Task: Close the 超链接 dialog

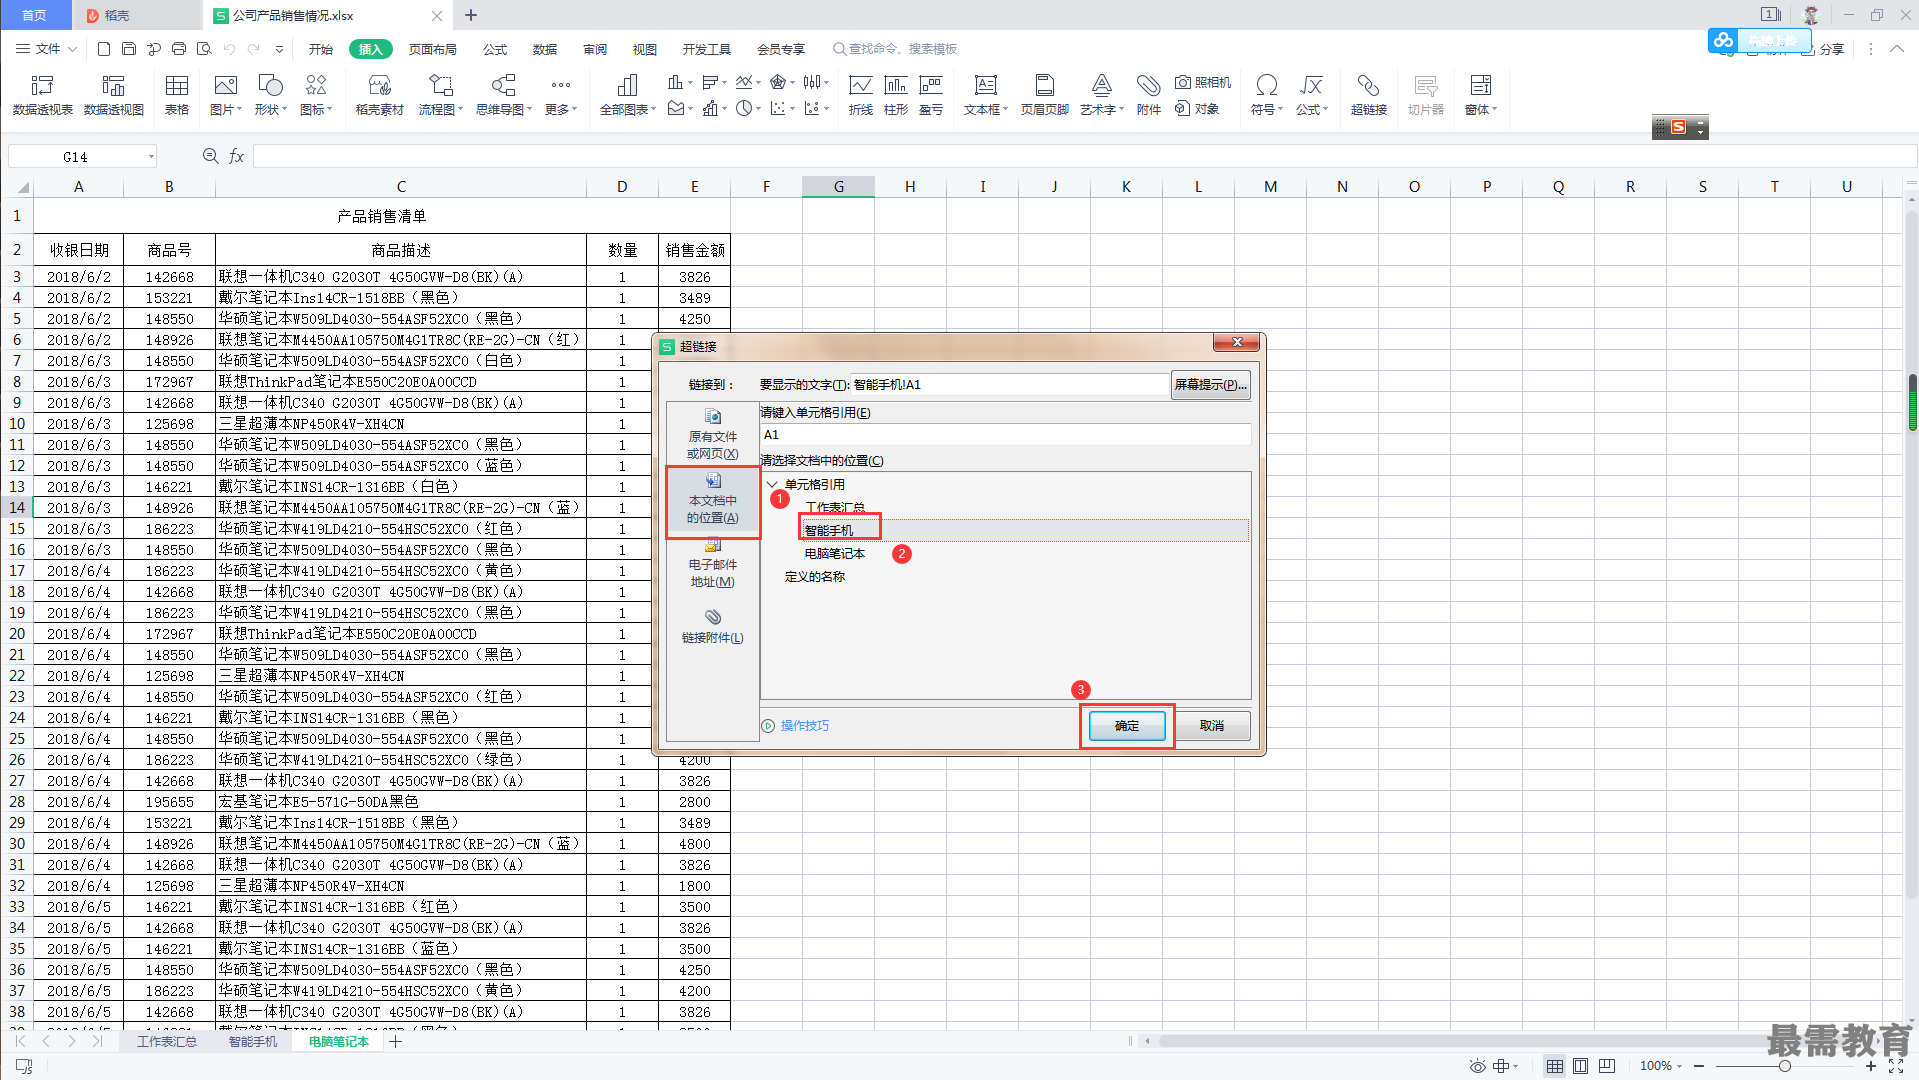Action: click(x=1237, y=342)
